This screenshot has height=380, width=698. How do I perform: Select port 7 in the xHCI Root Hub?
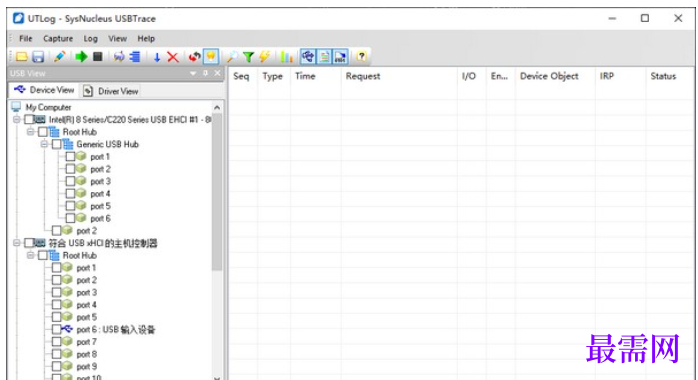coord(86,342)
